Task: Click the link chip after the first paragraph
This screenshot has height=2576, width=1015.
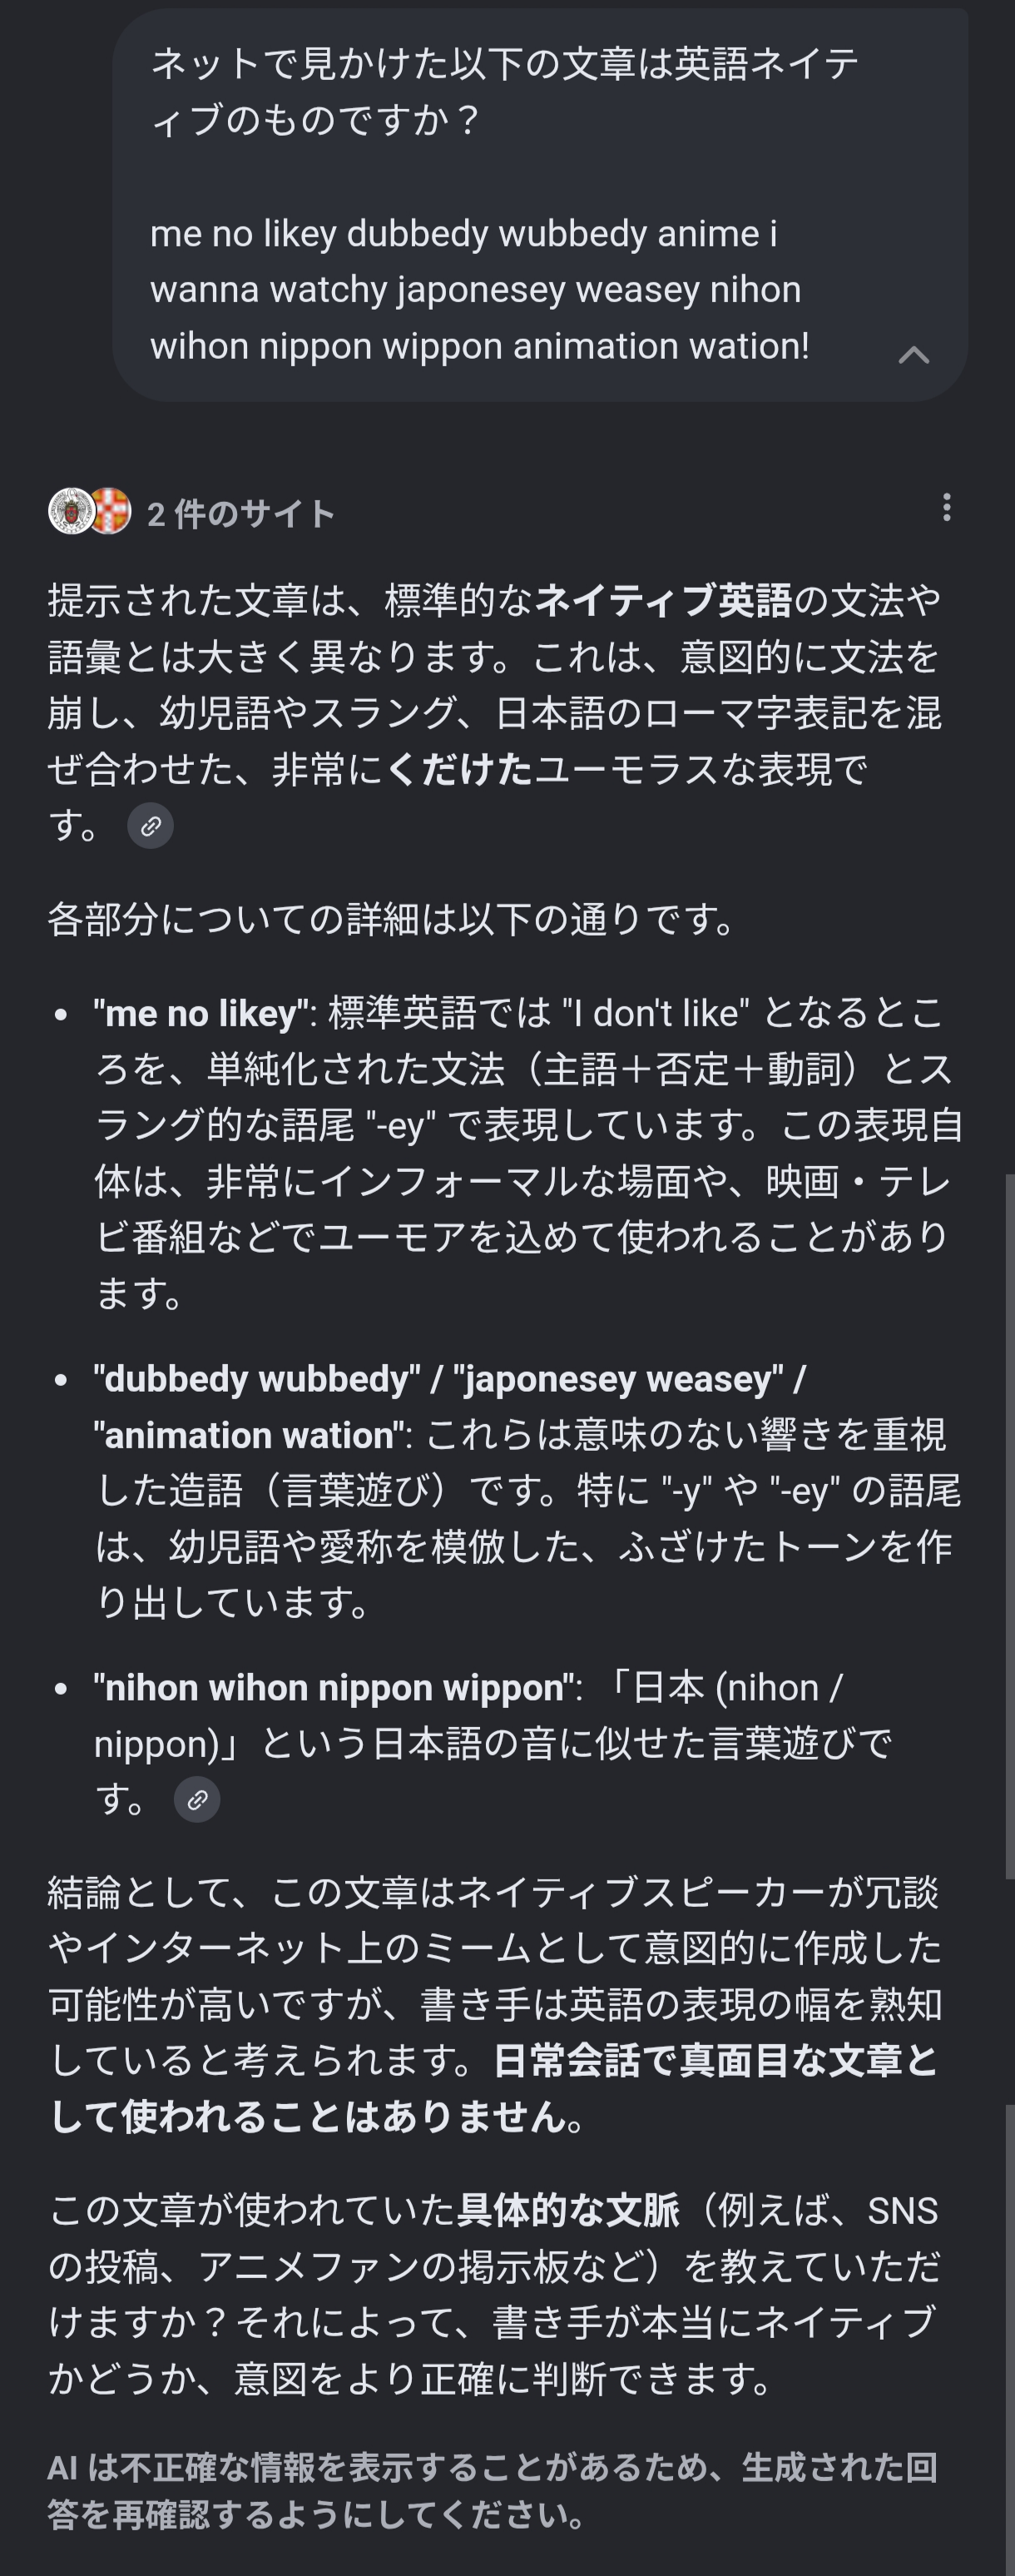Action: pos(151,826)
